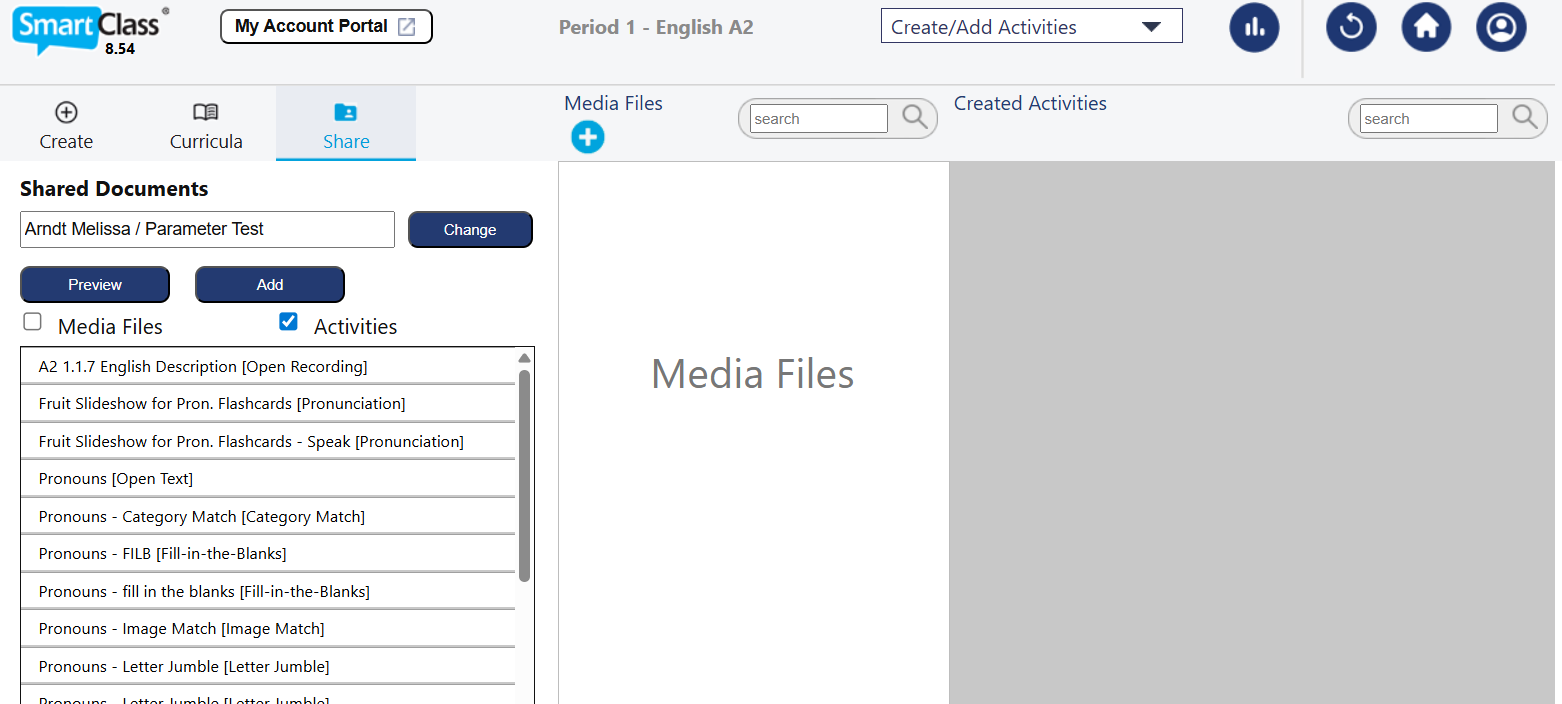Click the circular refresh arrow icon
The width and height of the screenshot is (1562, 704).
pos(1351,27)
